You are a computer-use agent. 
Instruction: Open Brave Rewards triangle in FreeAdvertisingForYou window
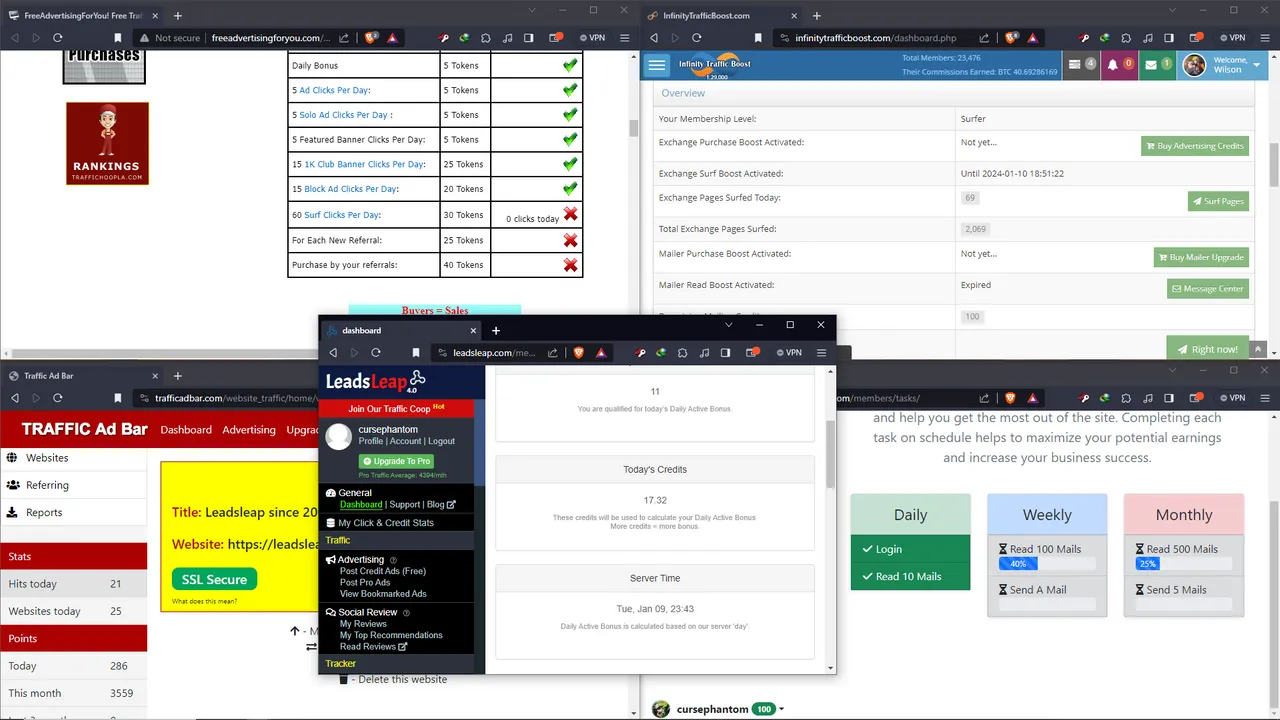pos(393,38)
